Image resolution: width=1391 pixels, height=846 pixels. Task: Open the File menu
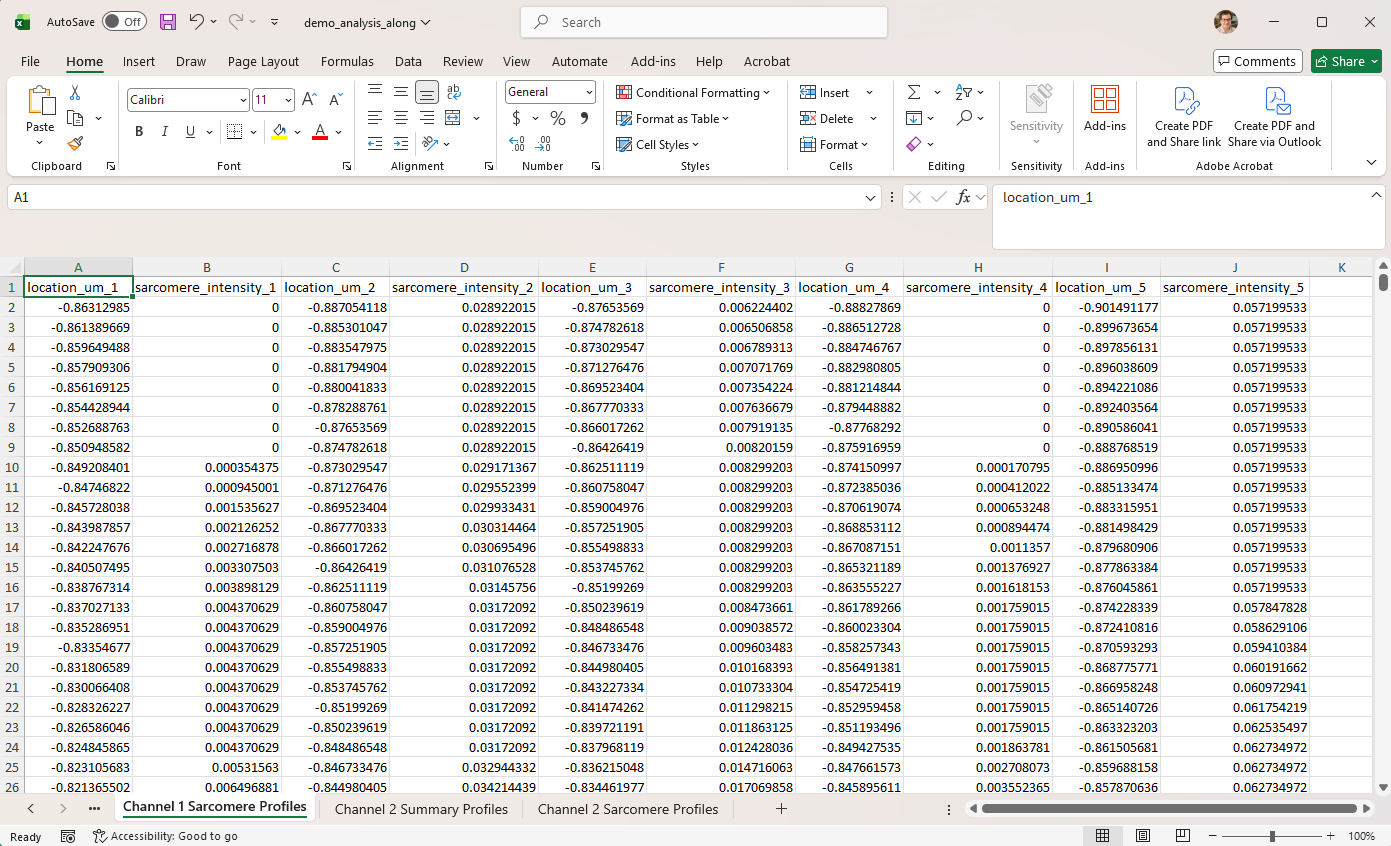[30, 61]
